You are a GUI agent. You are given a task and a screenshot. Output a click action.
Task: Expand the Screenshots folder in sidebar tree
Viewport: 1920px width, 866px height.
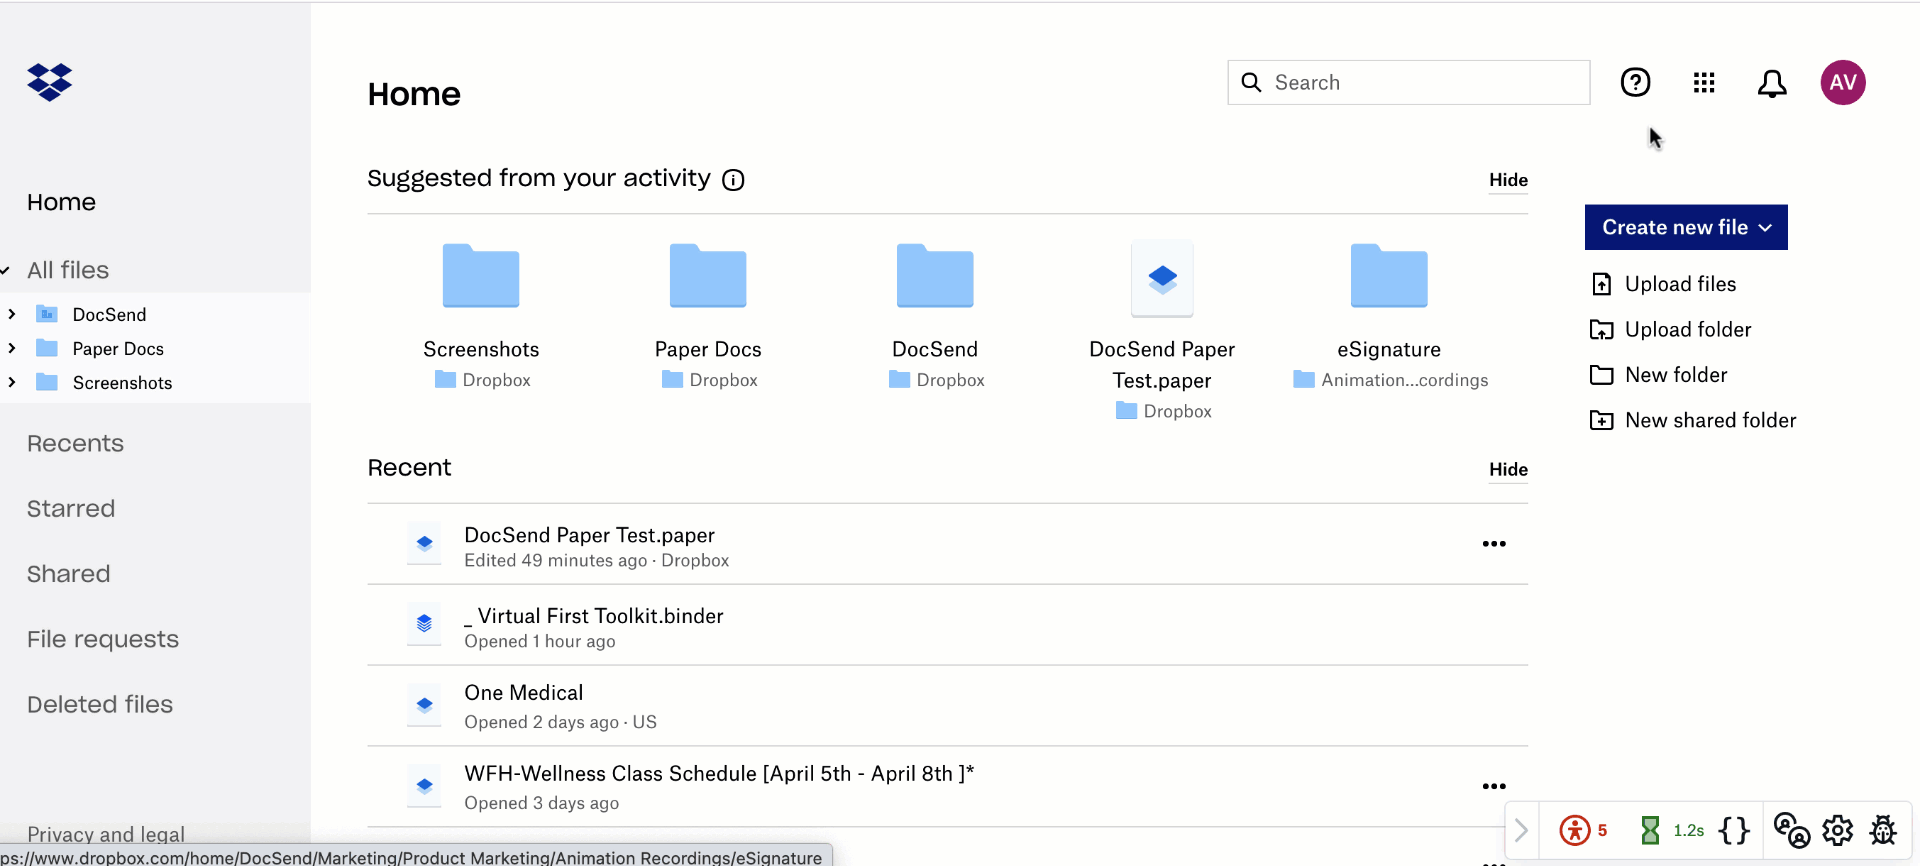point(12,382)
